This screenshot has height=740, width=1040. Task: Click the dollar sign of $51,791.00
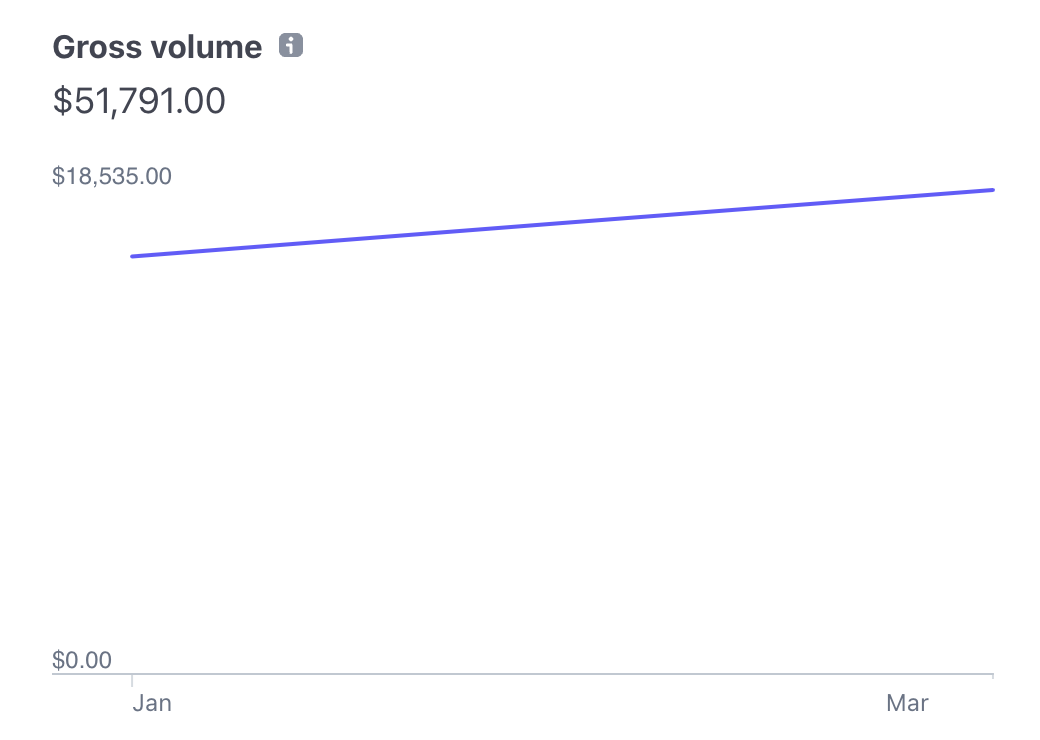coord(62,101)
